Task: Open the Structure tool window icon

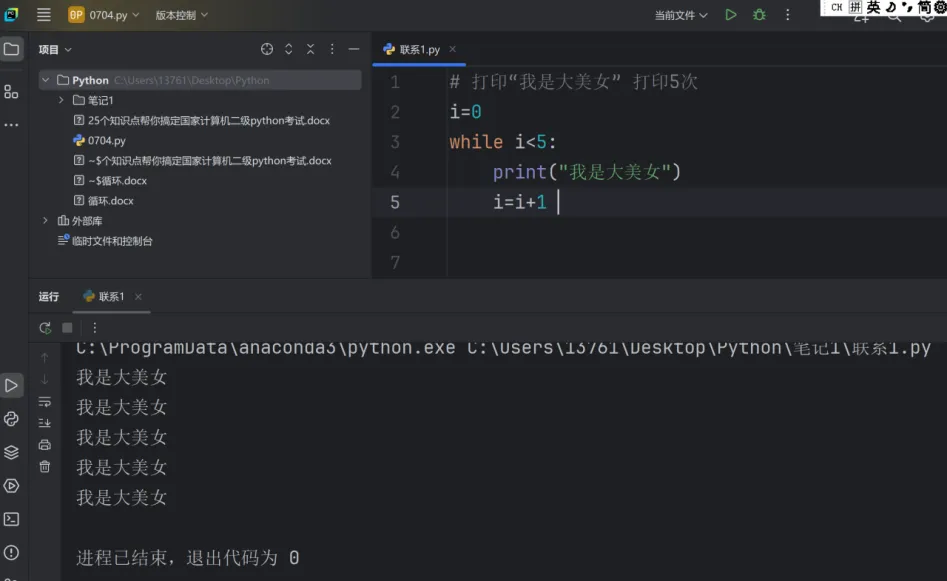Action: pyautogui.click(x=11, y=92)
